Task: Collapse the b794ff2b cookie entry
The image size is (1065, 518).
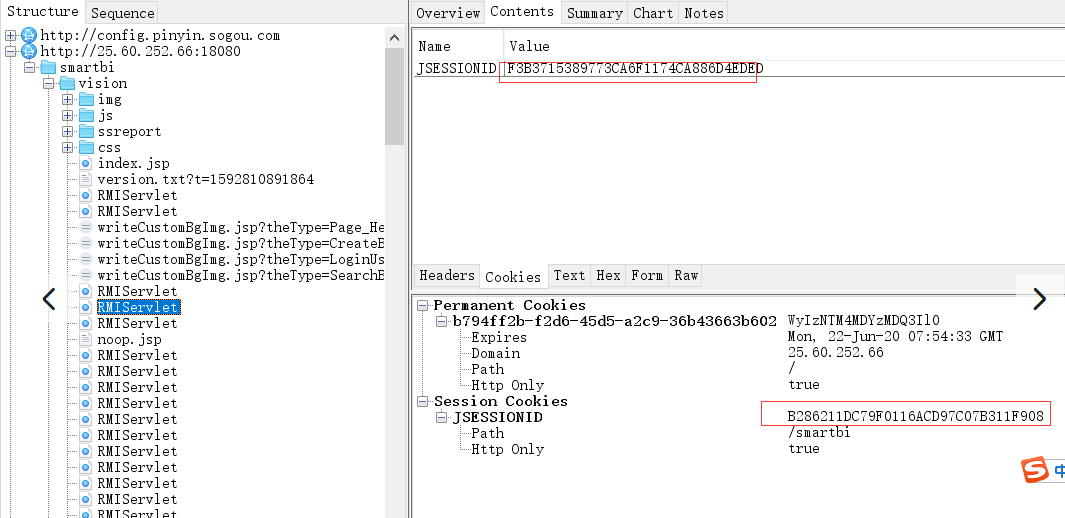Action: 442,321
